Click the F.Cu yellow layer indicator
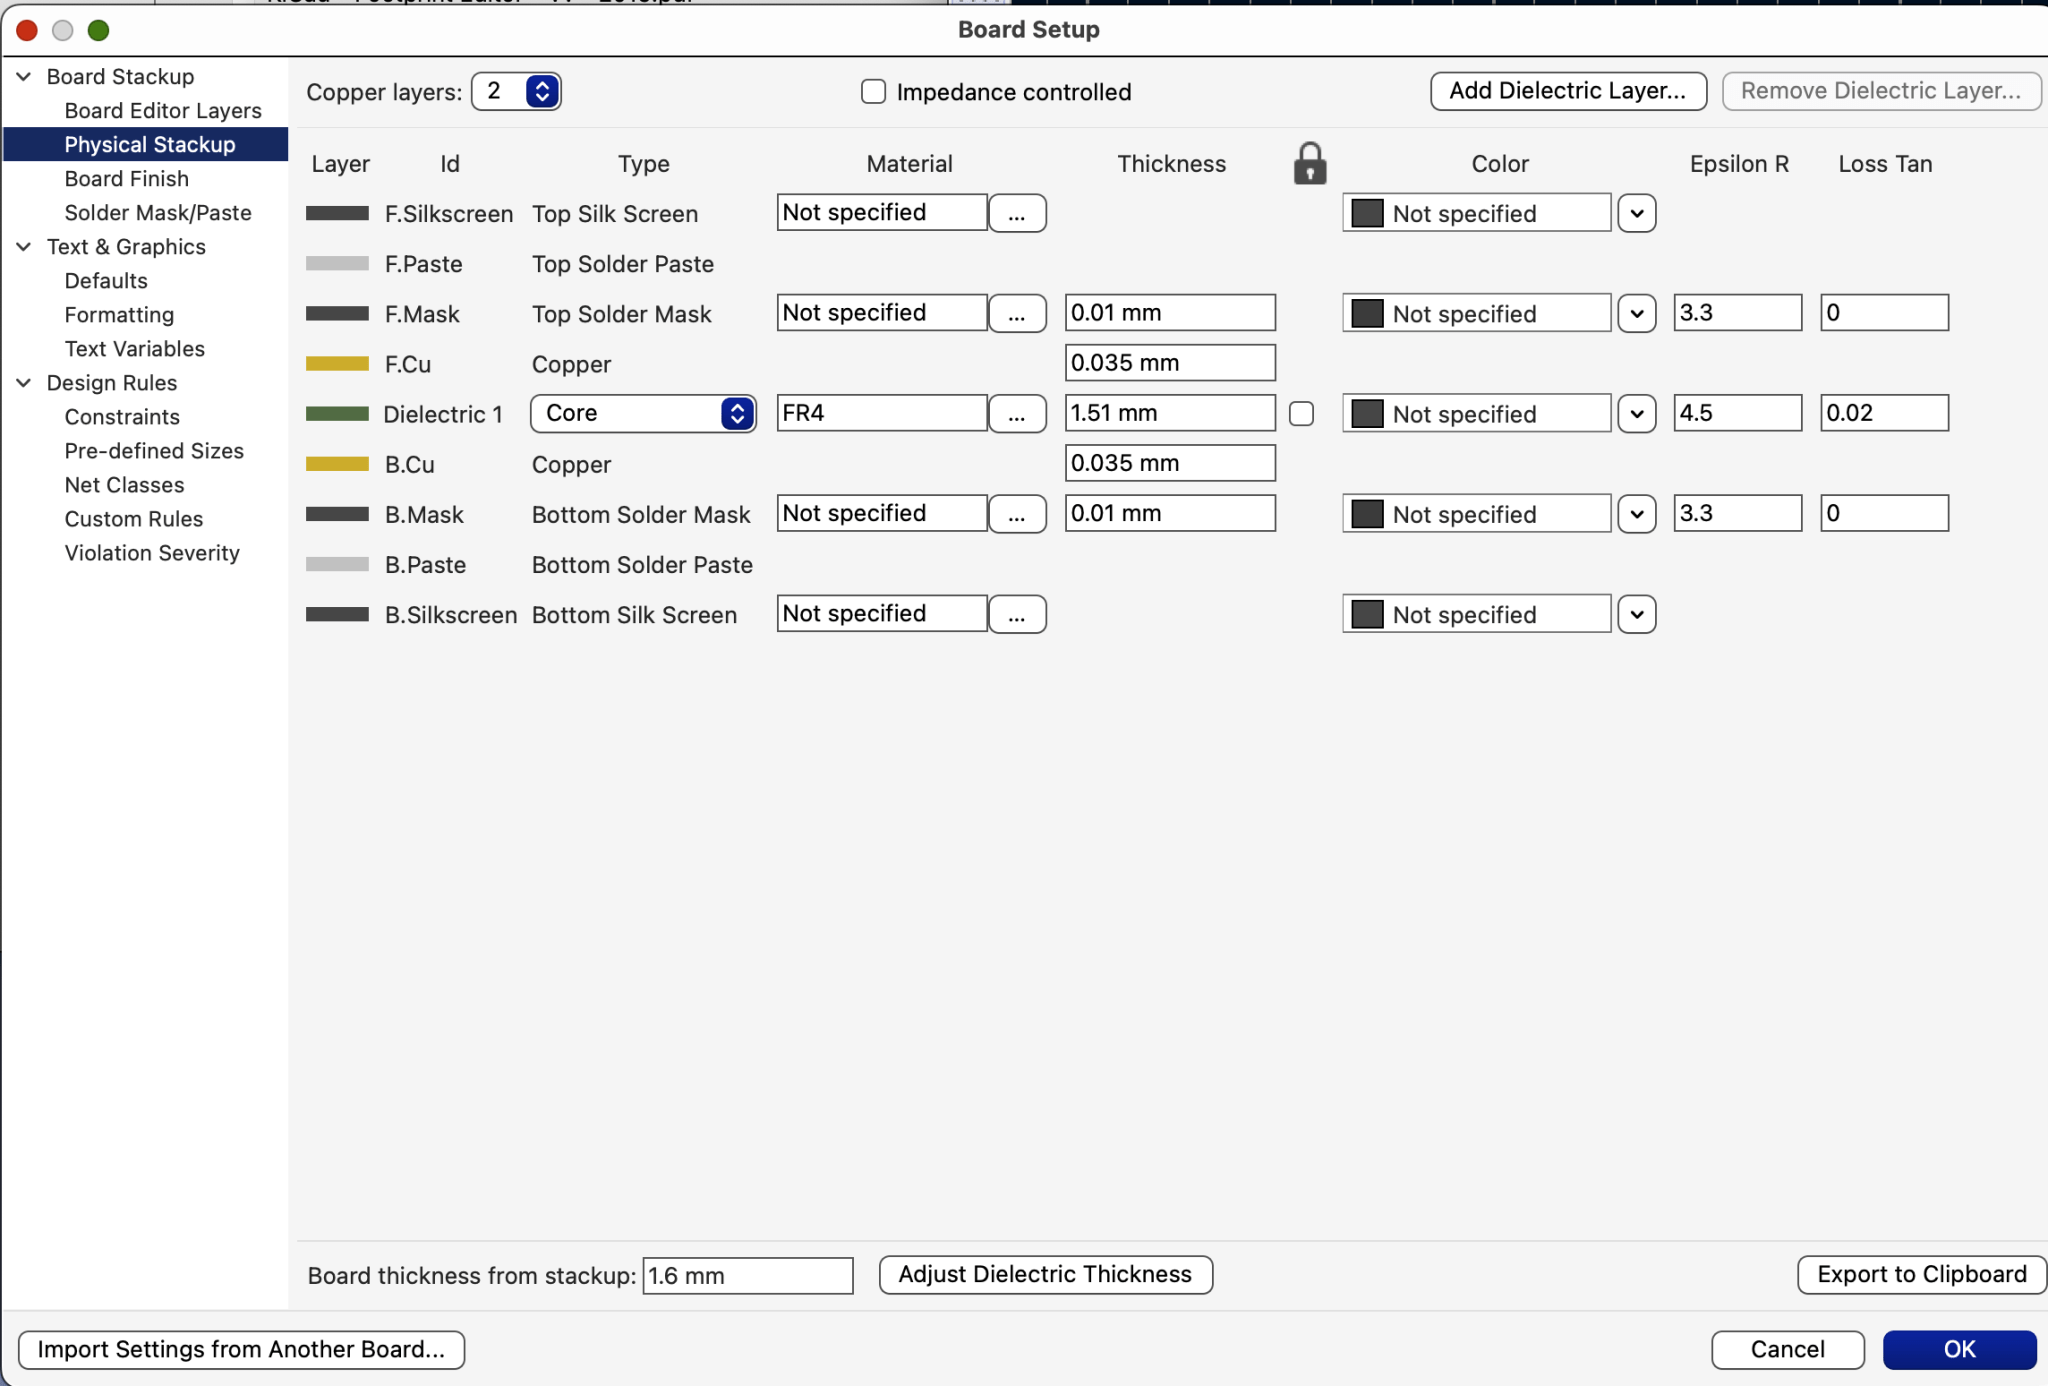This screenshot has width=2048, height=1386. tap(337, 364)
